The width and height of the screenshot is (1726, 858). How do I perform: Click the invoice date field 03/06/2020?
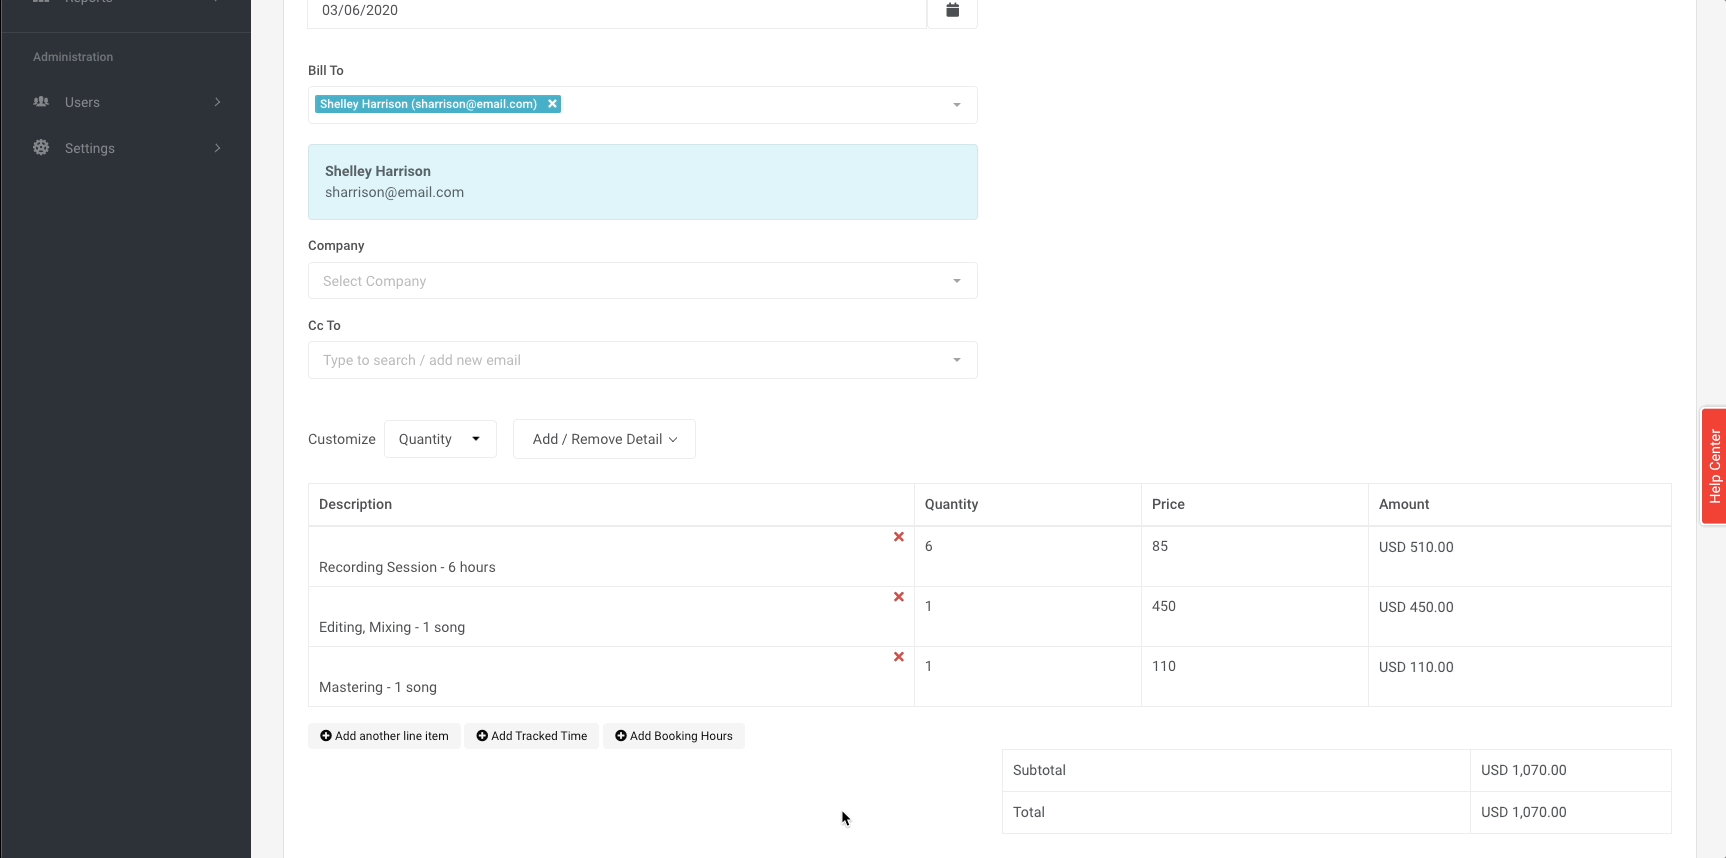pyautogui.click(x=616, y=11)
